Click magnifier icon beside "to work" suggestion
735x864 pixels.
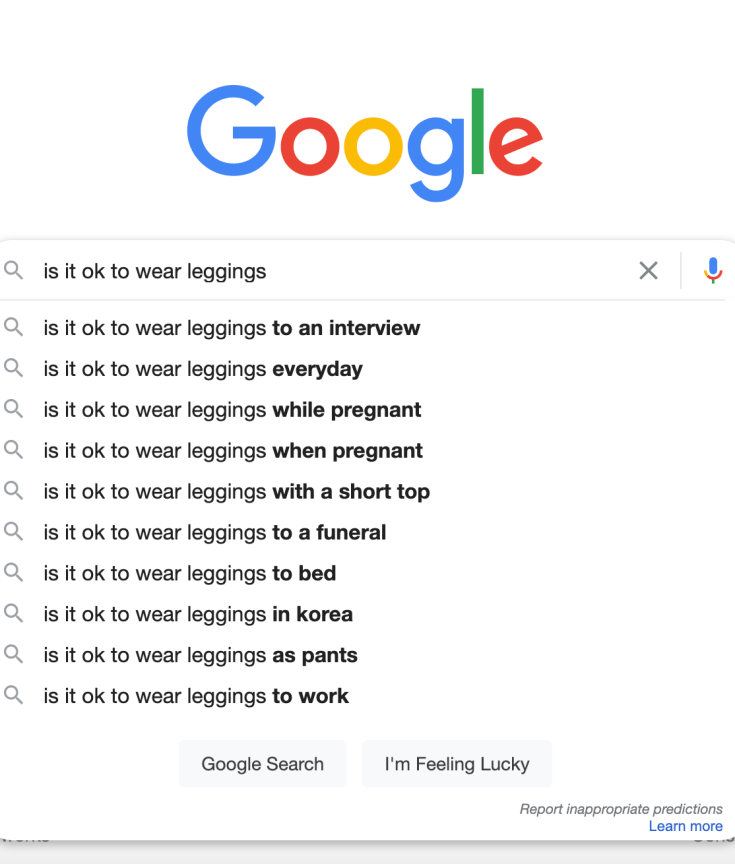click(13, 695)
